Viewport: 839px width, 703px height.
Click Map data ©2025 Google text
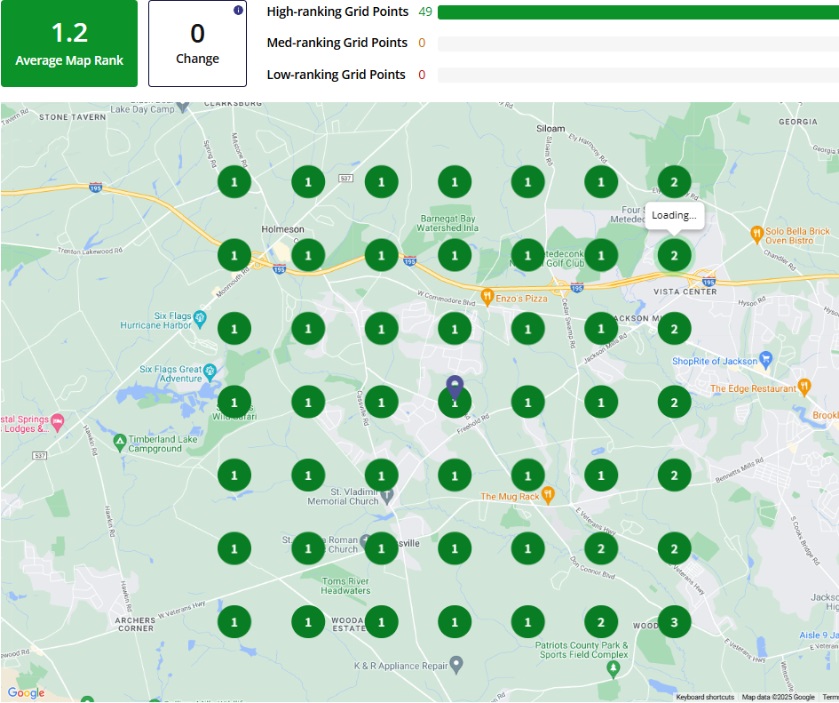pos(778,697)
